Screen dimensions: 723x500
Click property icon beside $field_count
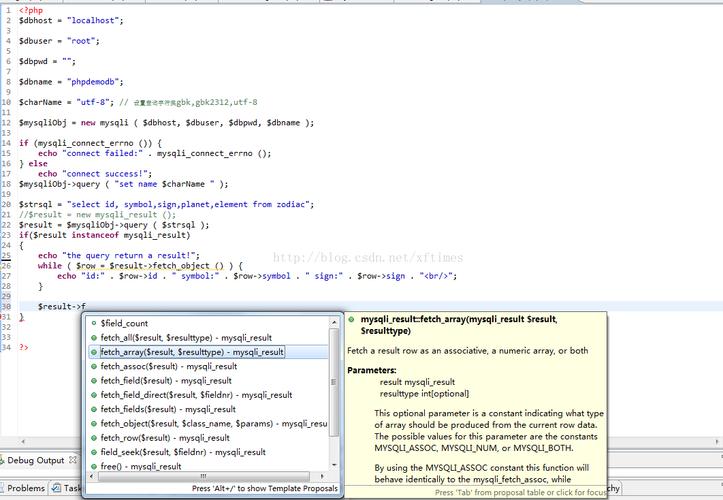94,323
